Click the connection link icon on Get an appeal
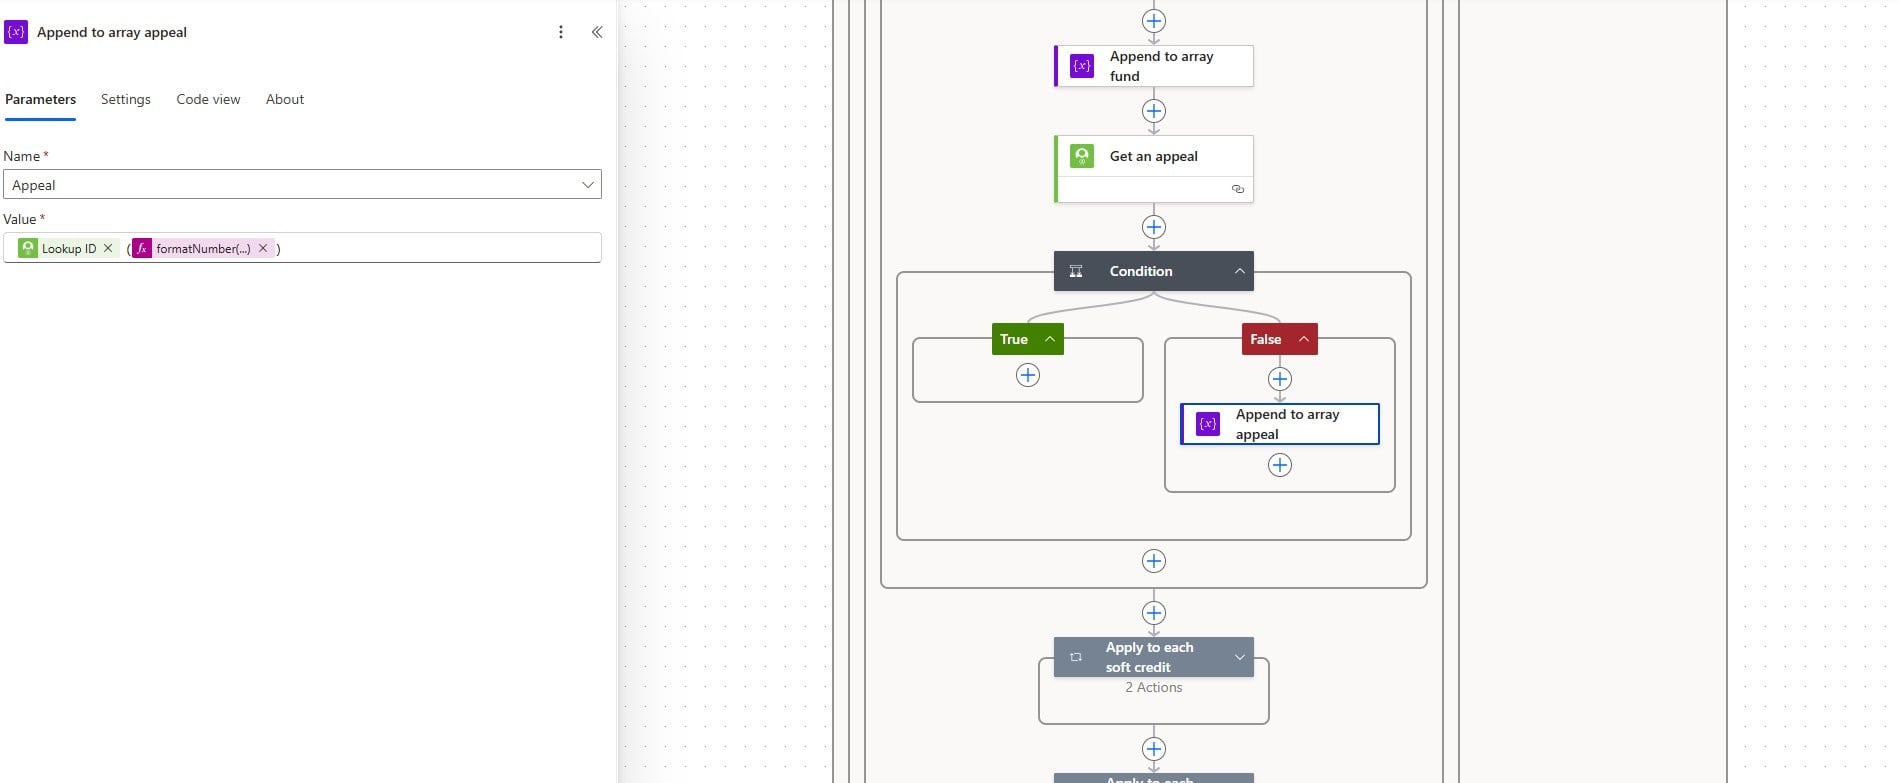The width and height of the screenshot is (1900, 783). [x=1238, y=189]
